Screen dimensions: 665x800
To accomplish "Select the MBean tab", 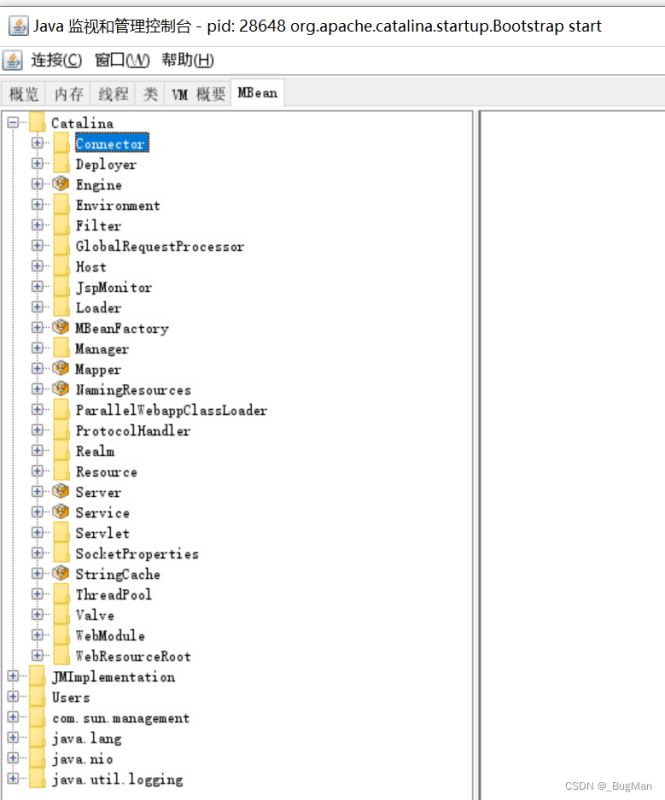I will coord(257,93).
